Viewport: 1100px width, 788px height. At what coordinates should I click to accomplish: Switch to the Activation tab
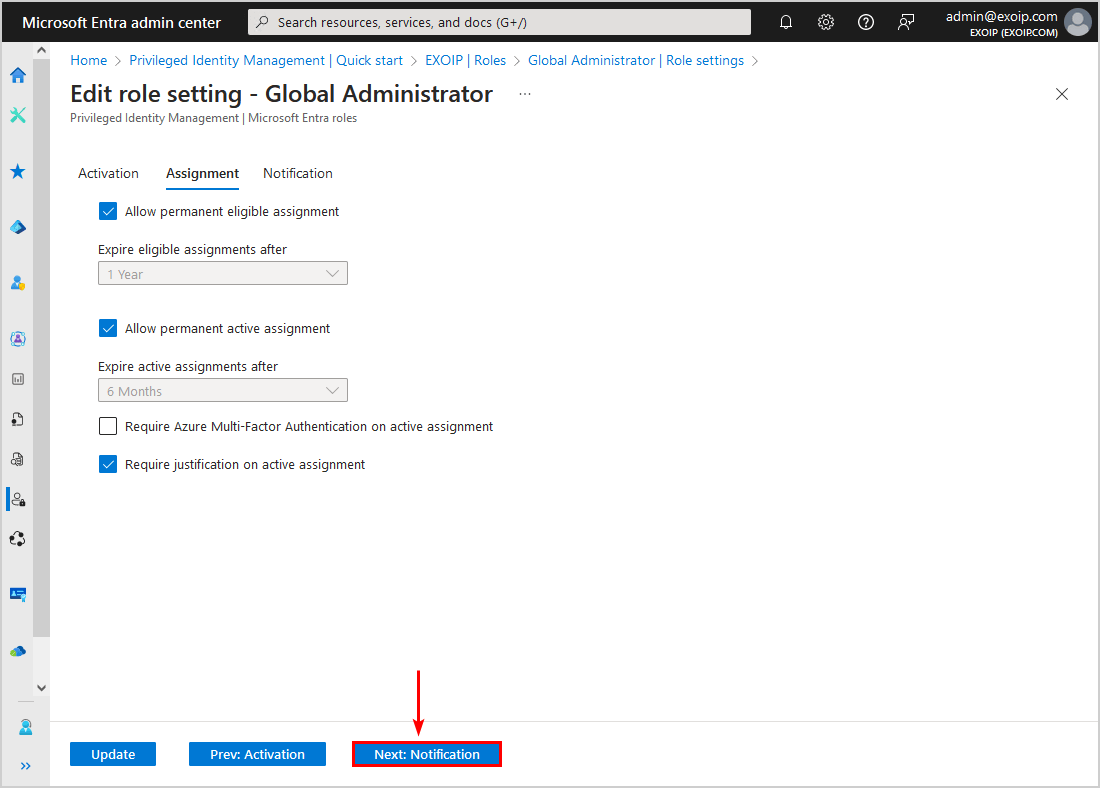(x=108, y=173)
